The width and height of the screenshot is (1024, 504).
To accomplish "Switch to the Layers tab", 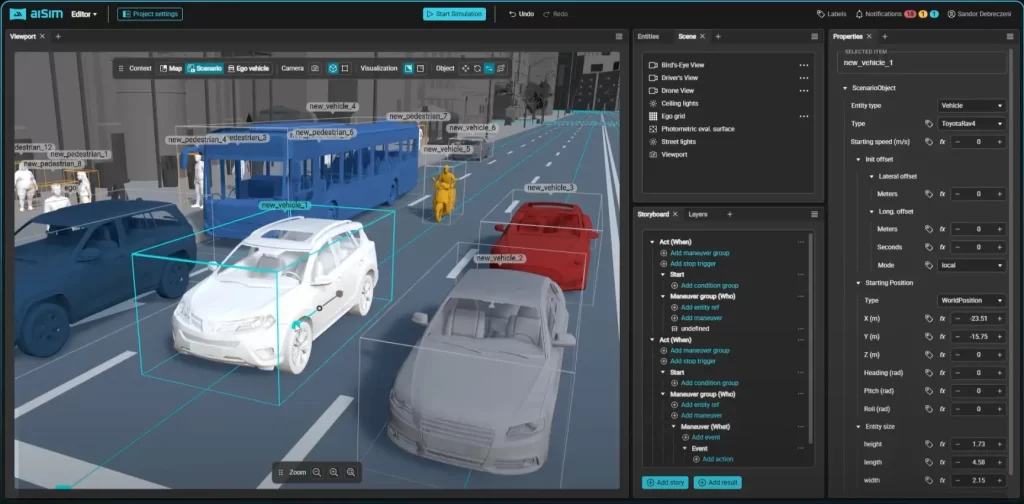I will click(697, 214).
